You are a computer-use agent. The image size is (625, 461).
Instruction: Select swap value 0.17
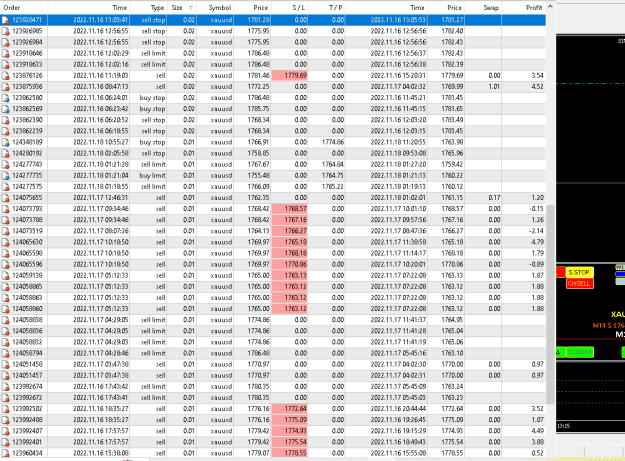click(x=494, y=198)
